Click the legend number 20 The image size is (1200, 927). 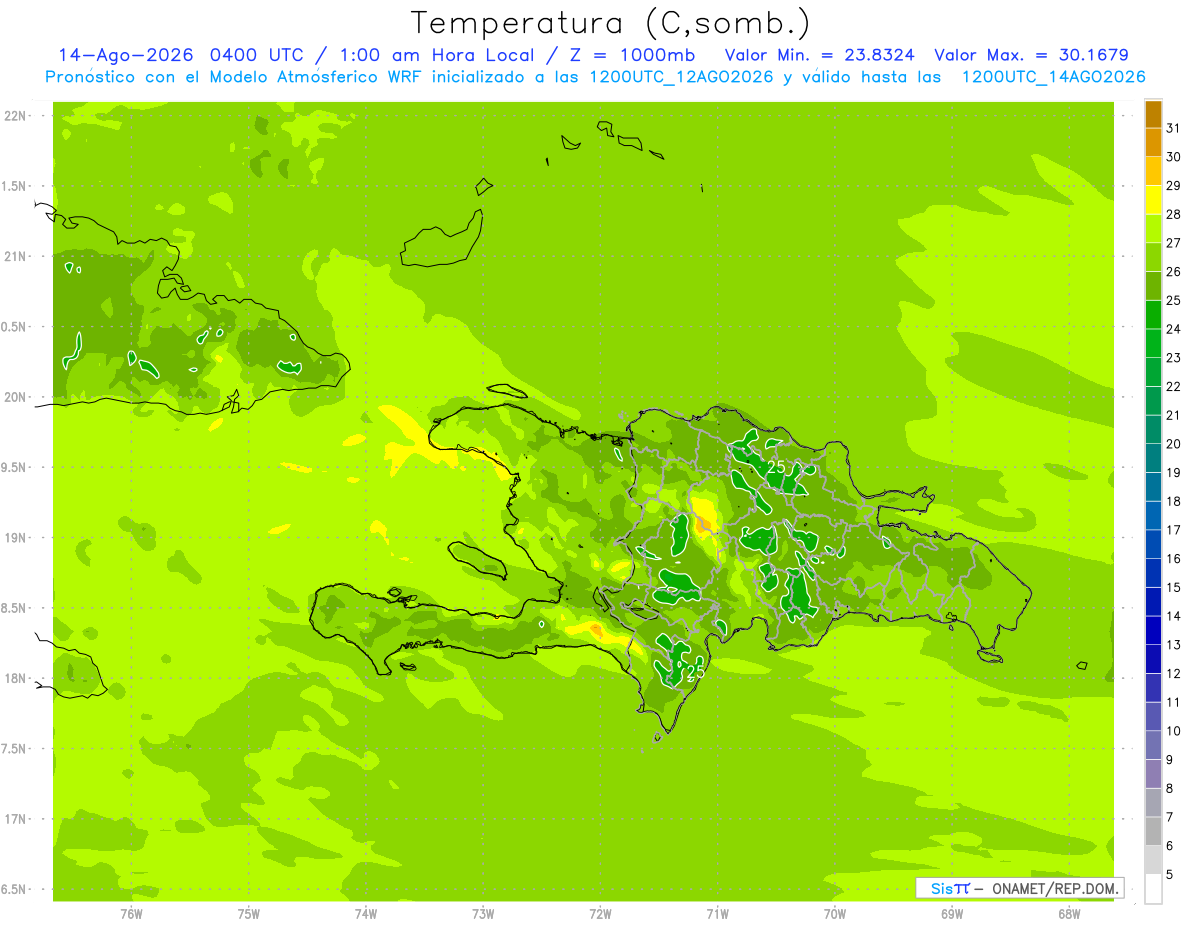(x=1174, y=444)
